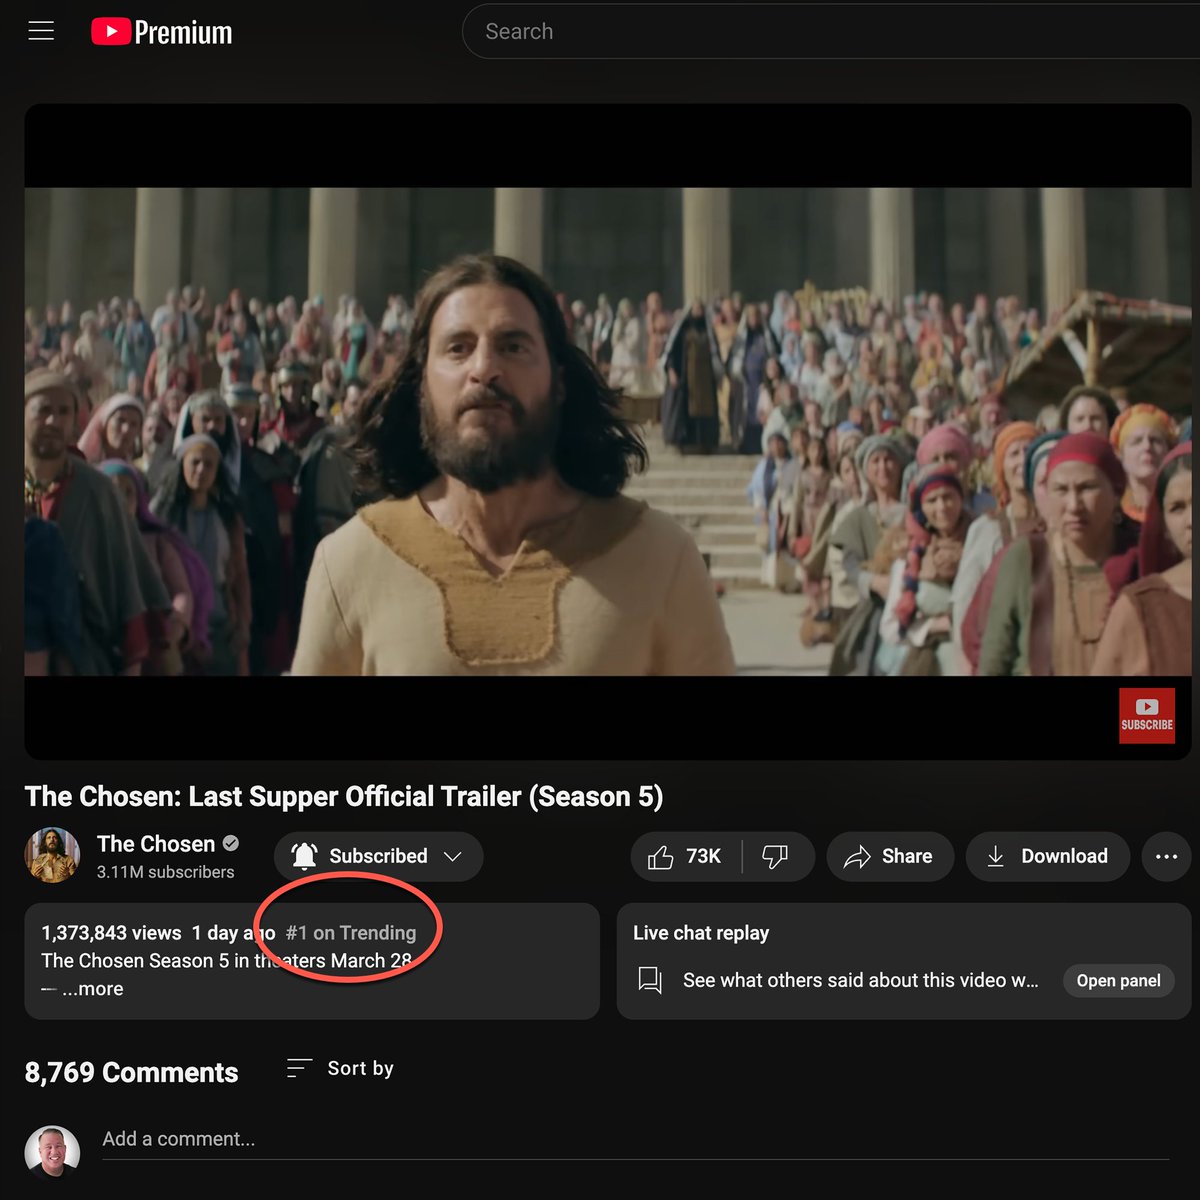The image size is (1200, 1200).
Task: Click the chat bubble icon in Live chat replay
Action: point(650,980)
